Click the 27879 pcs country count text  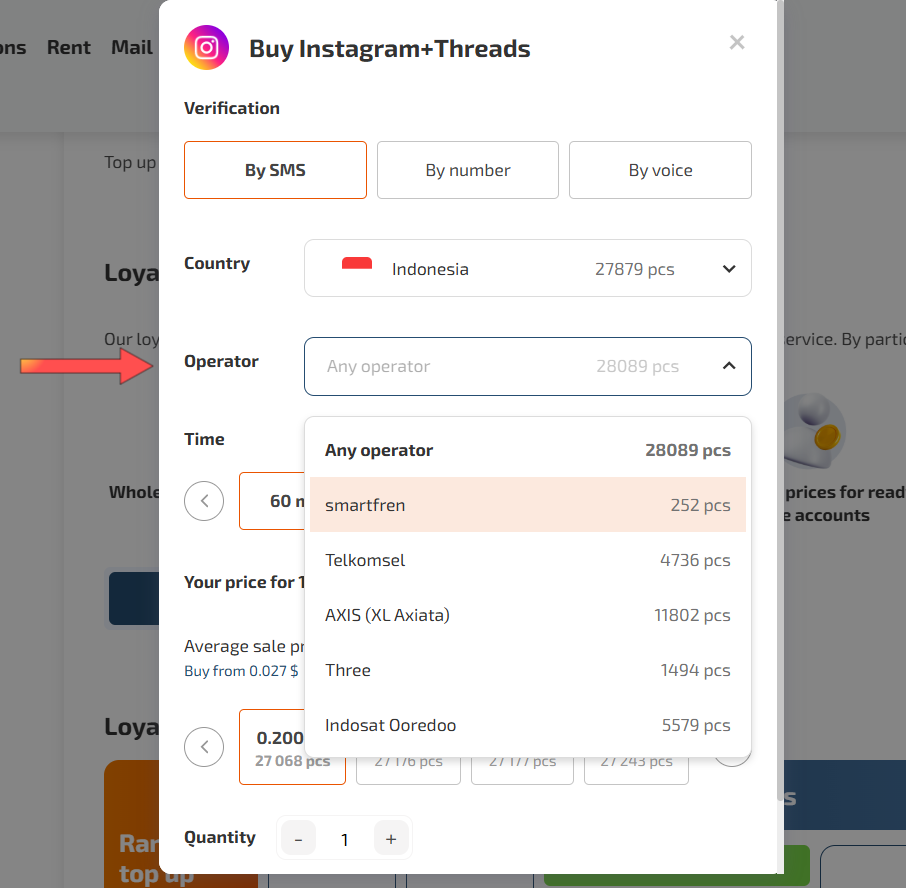[634, 269]
